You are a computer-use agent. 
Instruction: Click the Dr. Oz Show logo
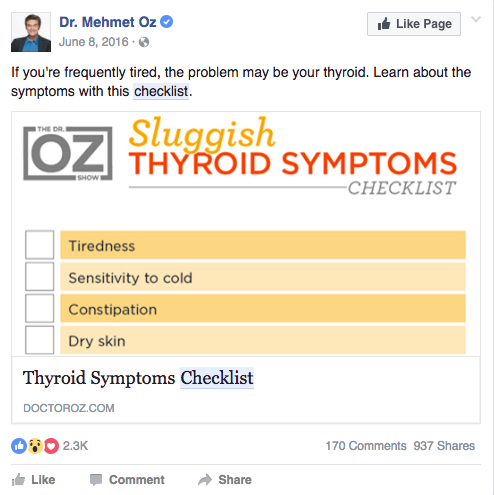click(x=68, y=154)
